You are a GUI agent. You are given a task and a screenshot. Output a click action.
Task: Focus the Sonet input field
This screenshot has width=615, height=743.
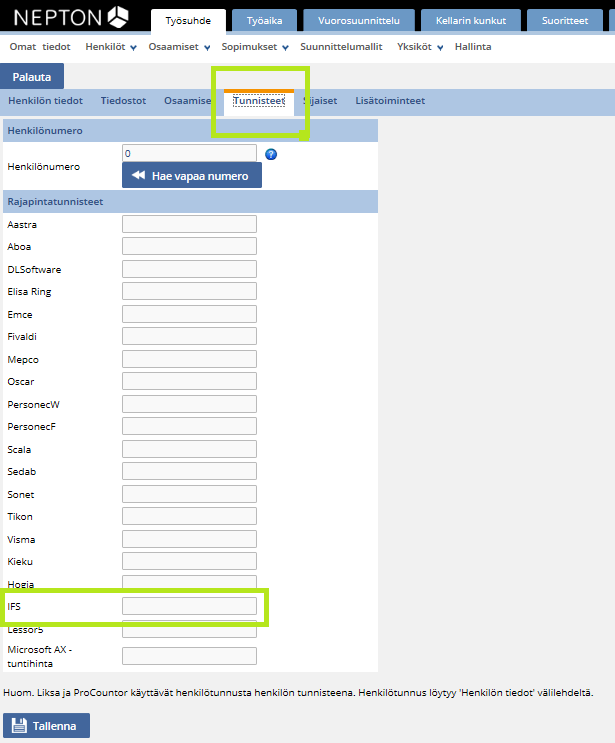click(x=190, y=494)
